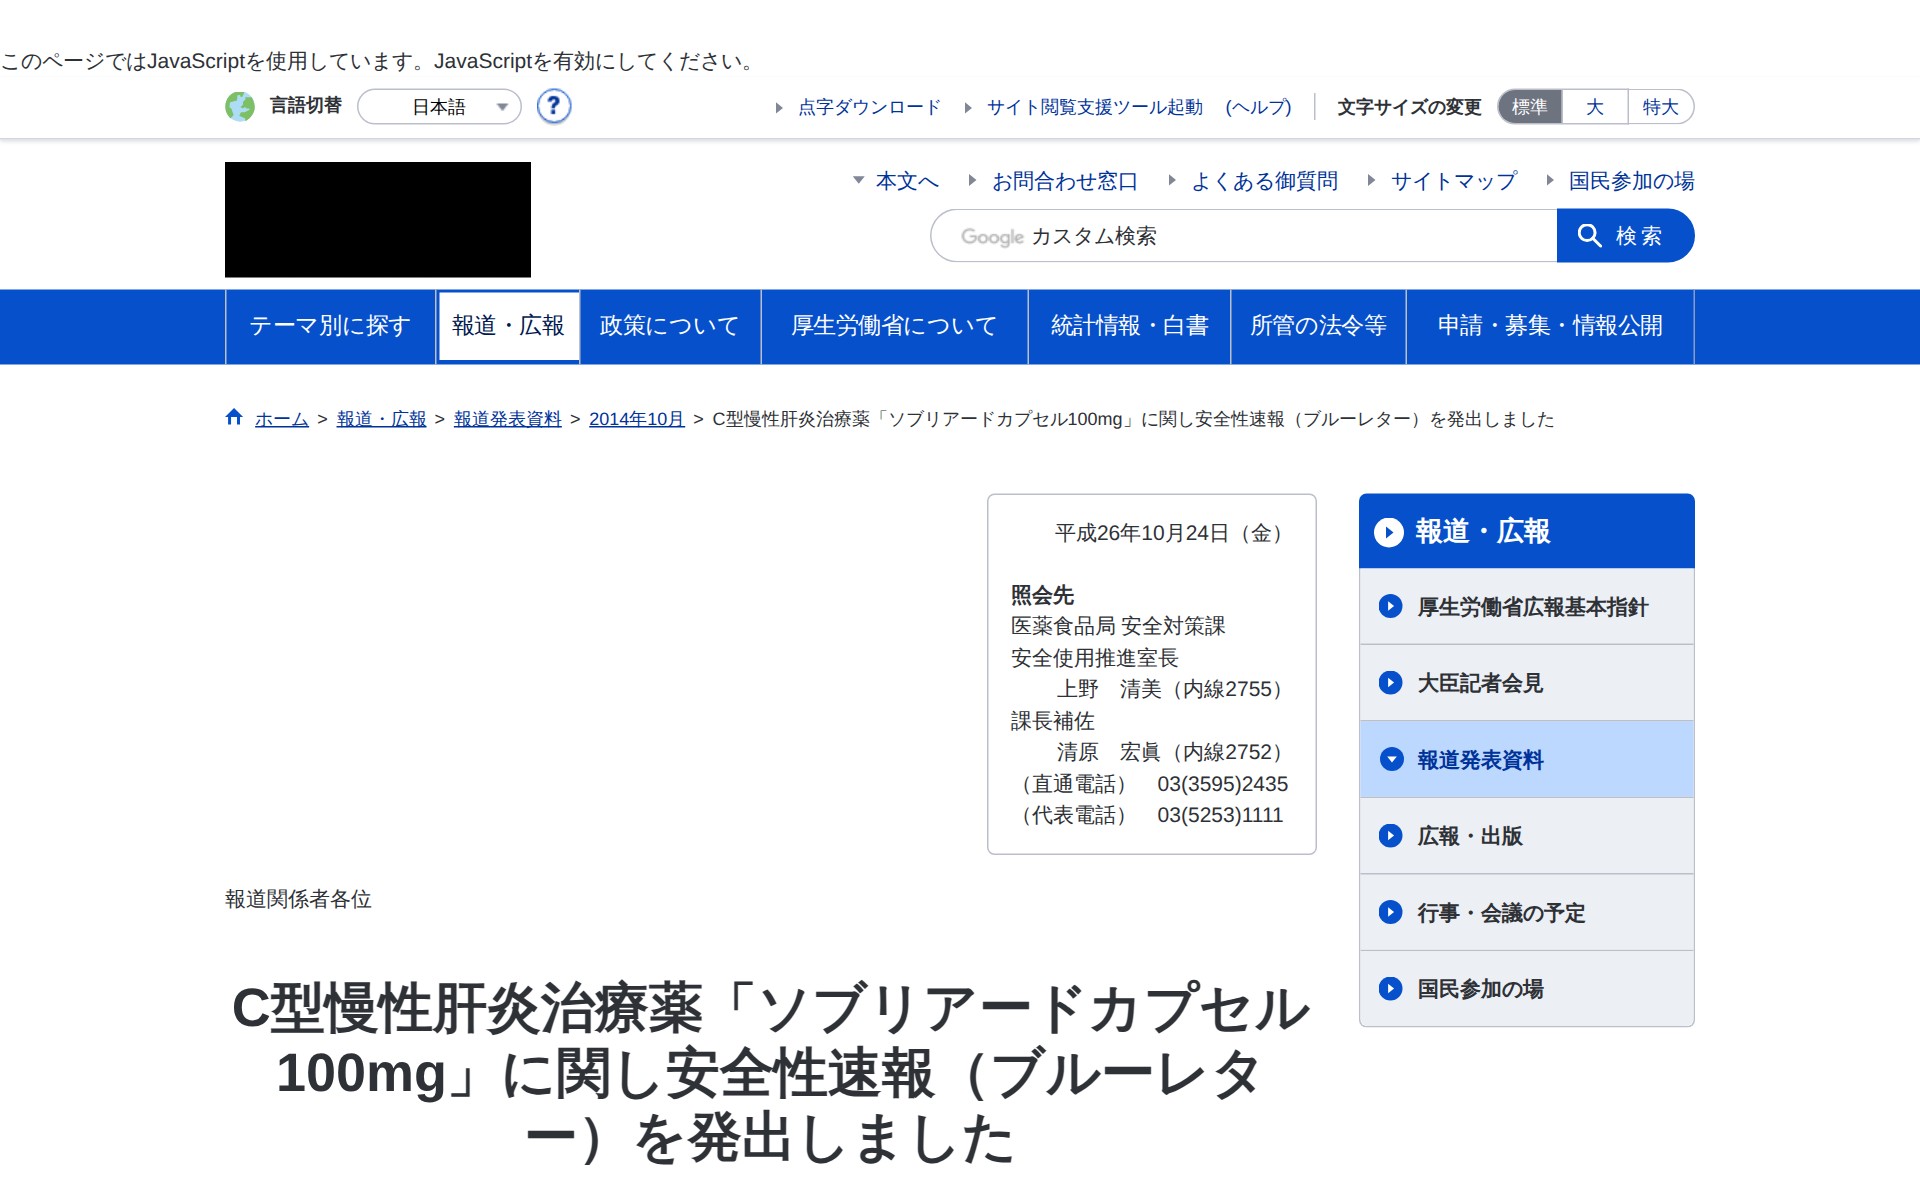The image size is (1920, 1200).
Task: Open the 2014年10月 breadcrumb link
Action: pos(636,419)
